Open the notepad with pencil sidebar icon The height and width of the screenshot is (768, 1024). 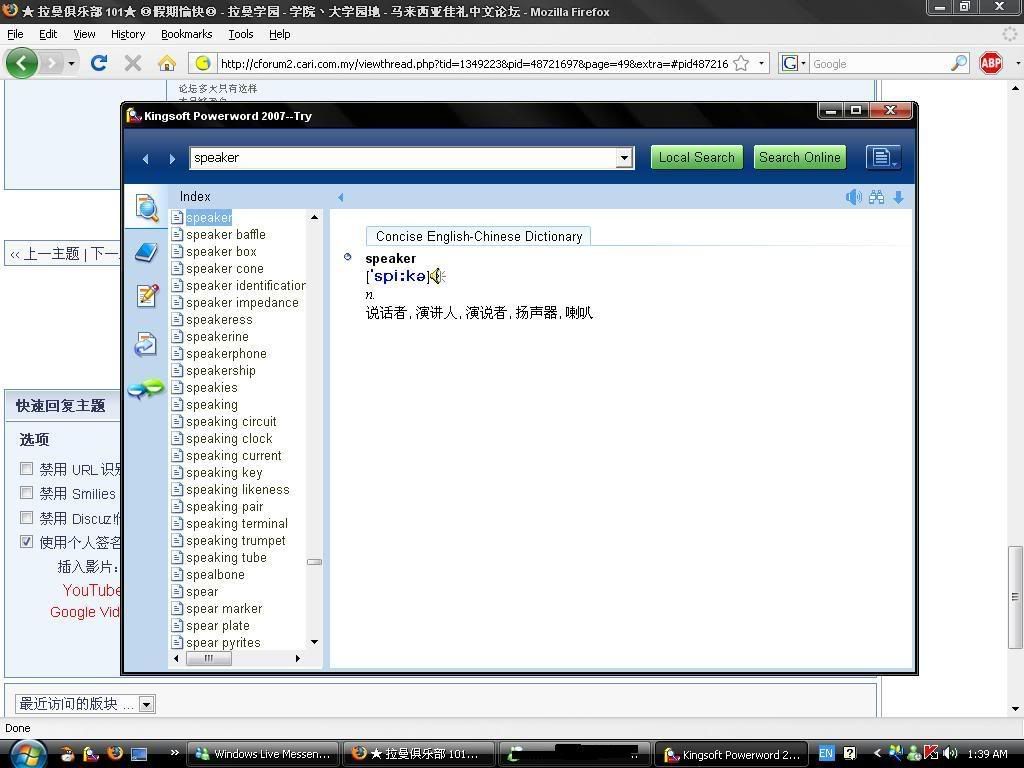(147, 296)
